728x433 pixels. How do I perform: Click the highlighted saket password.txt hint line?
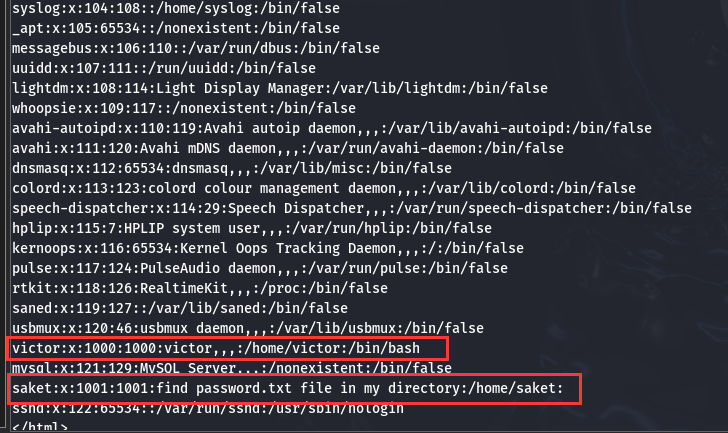click(x=294, y=388)
